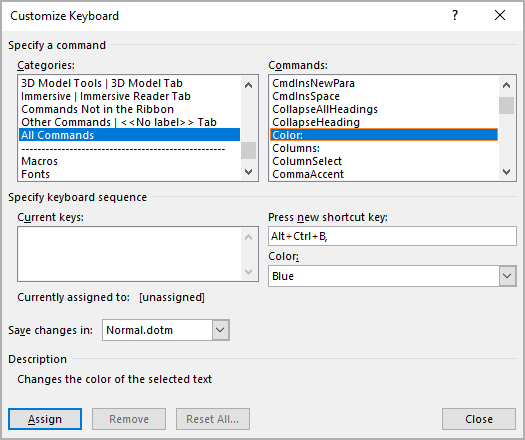Click the Assign button

(x=45, y=419)
